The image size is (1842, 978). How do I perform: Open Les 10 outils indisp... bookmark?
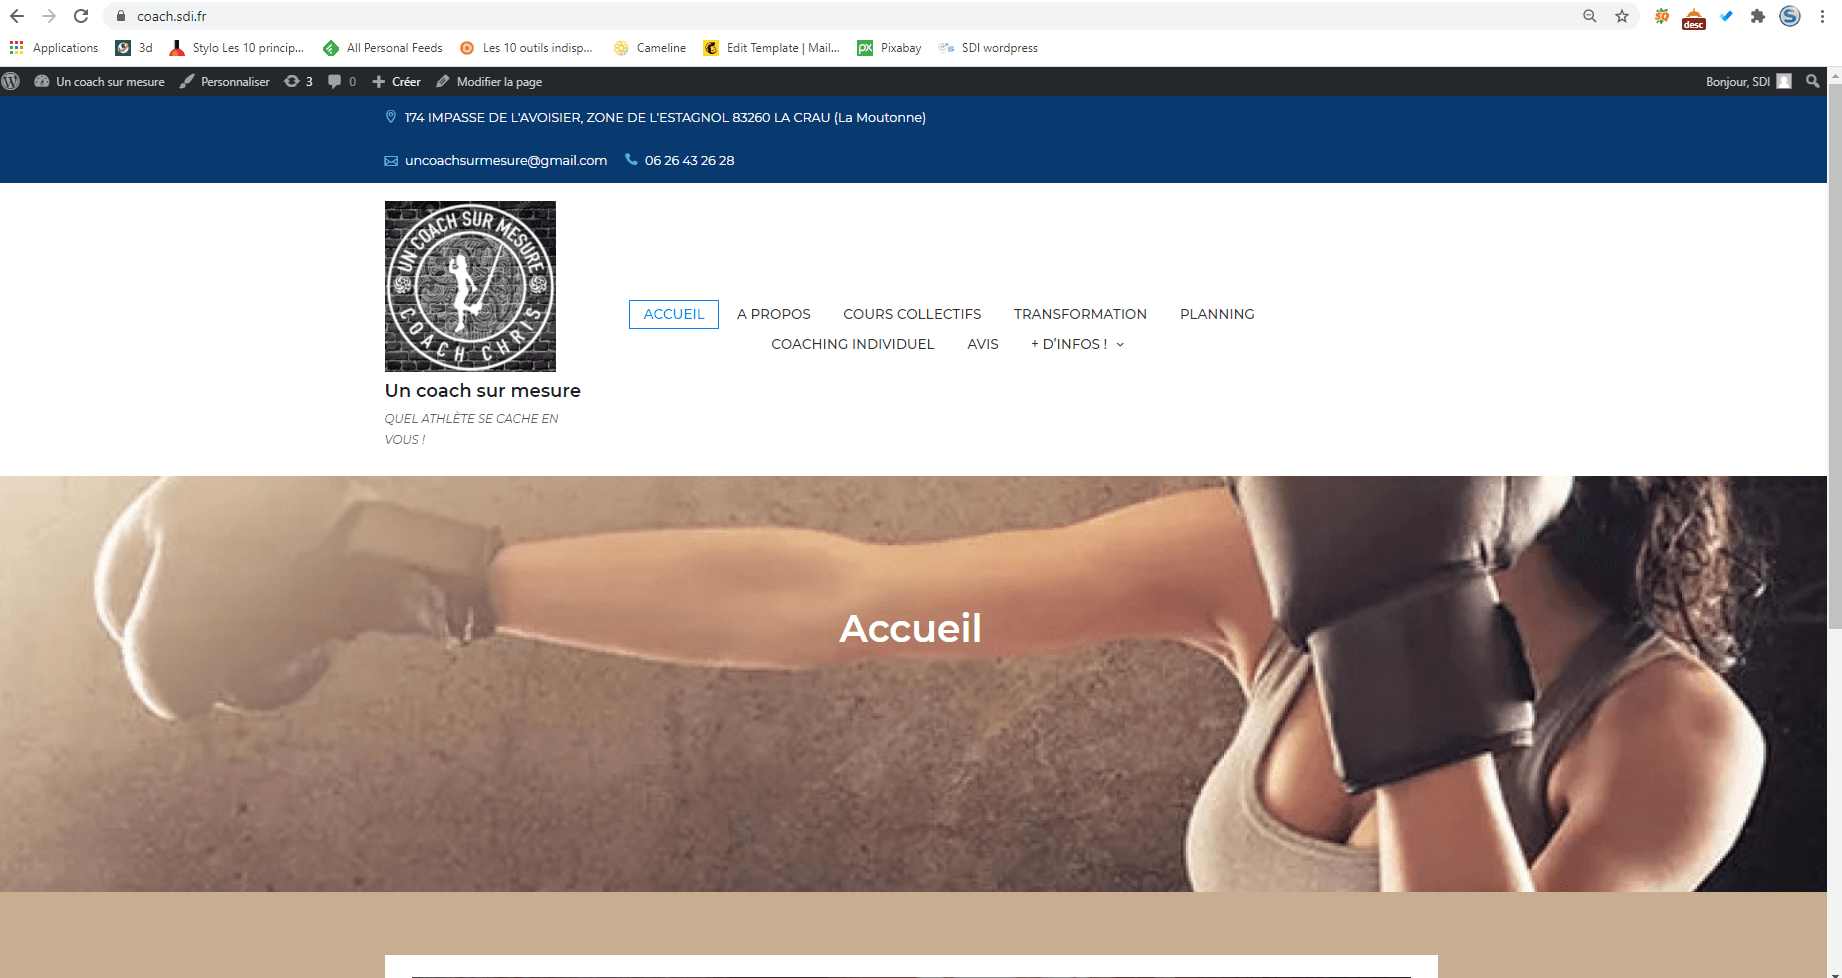(526, 48)
